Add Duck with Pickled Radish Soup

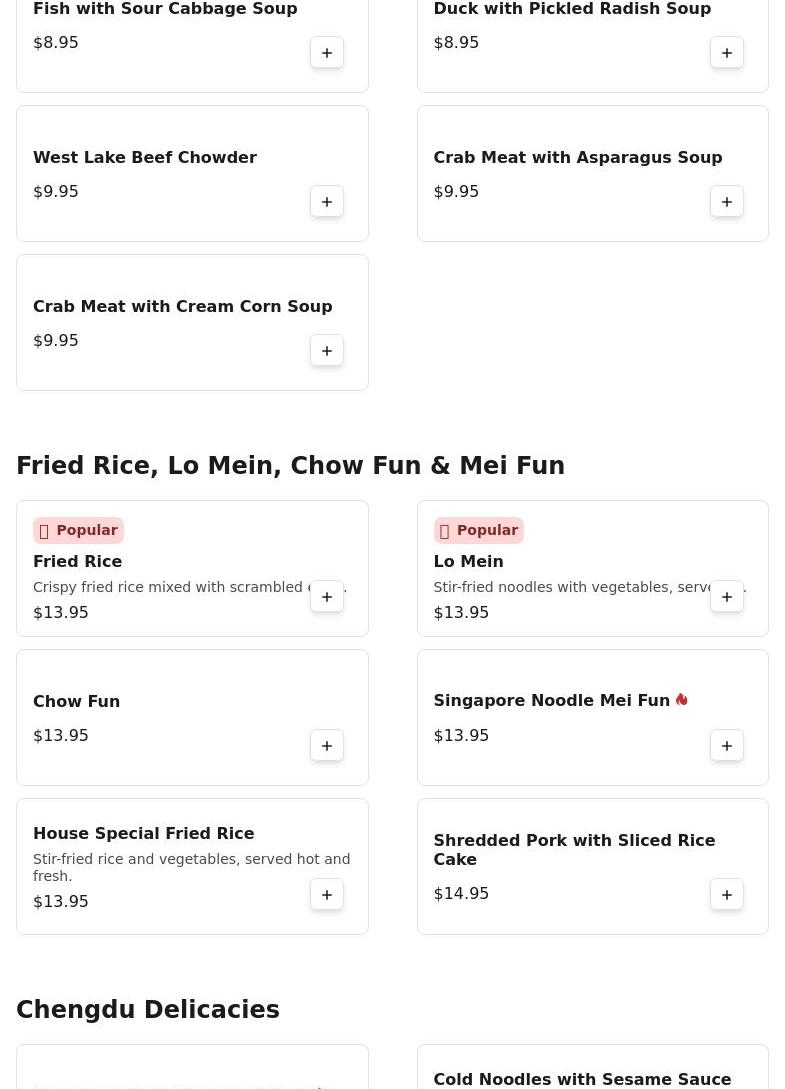pyautogui.click(x=727, y=53)
